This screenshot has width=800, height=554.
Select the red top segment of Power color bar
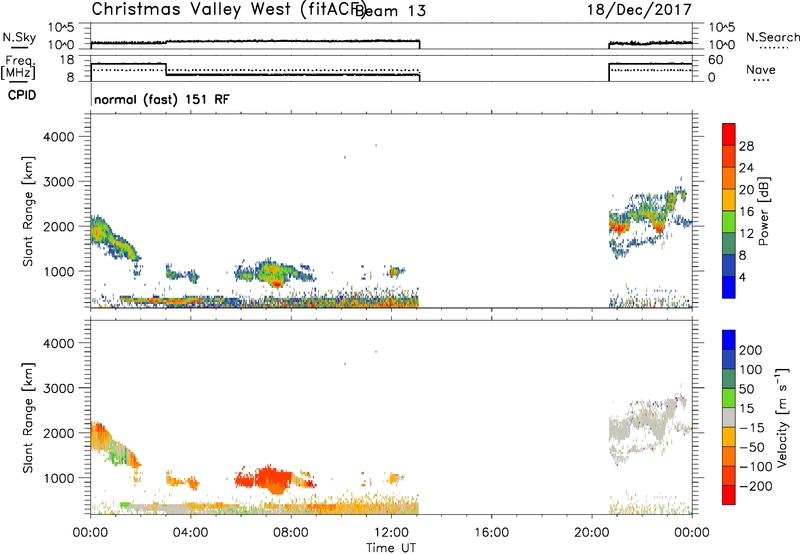coord(729,134)
